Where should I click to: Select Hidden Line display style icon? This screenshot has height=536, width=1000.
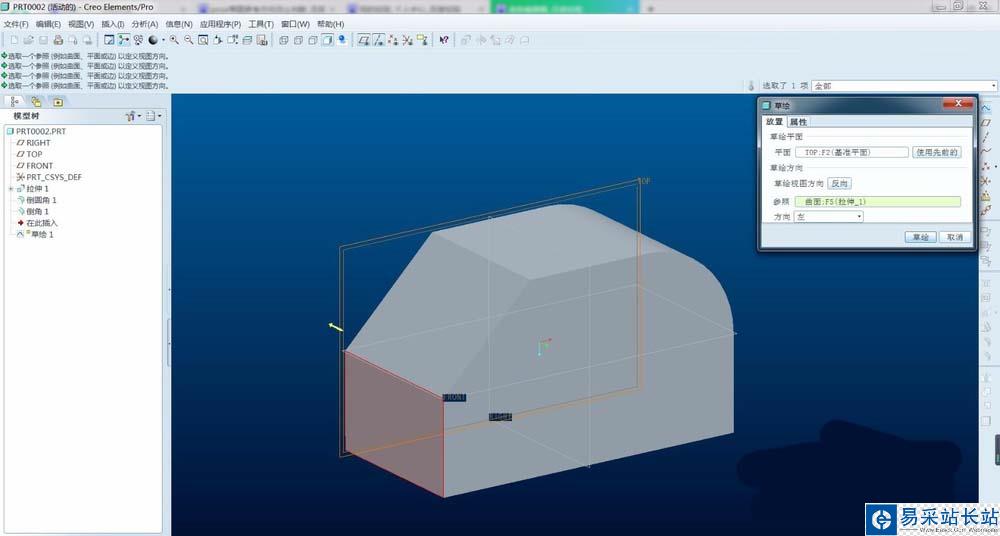(x=298, y=40)
